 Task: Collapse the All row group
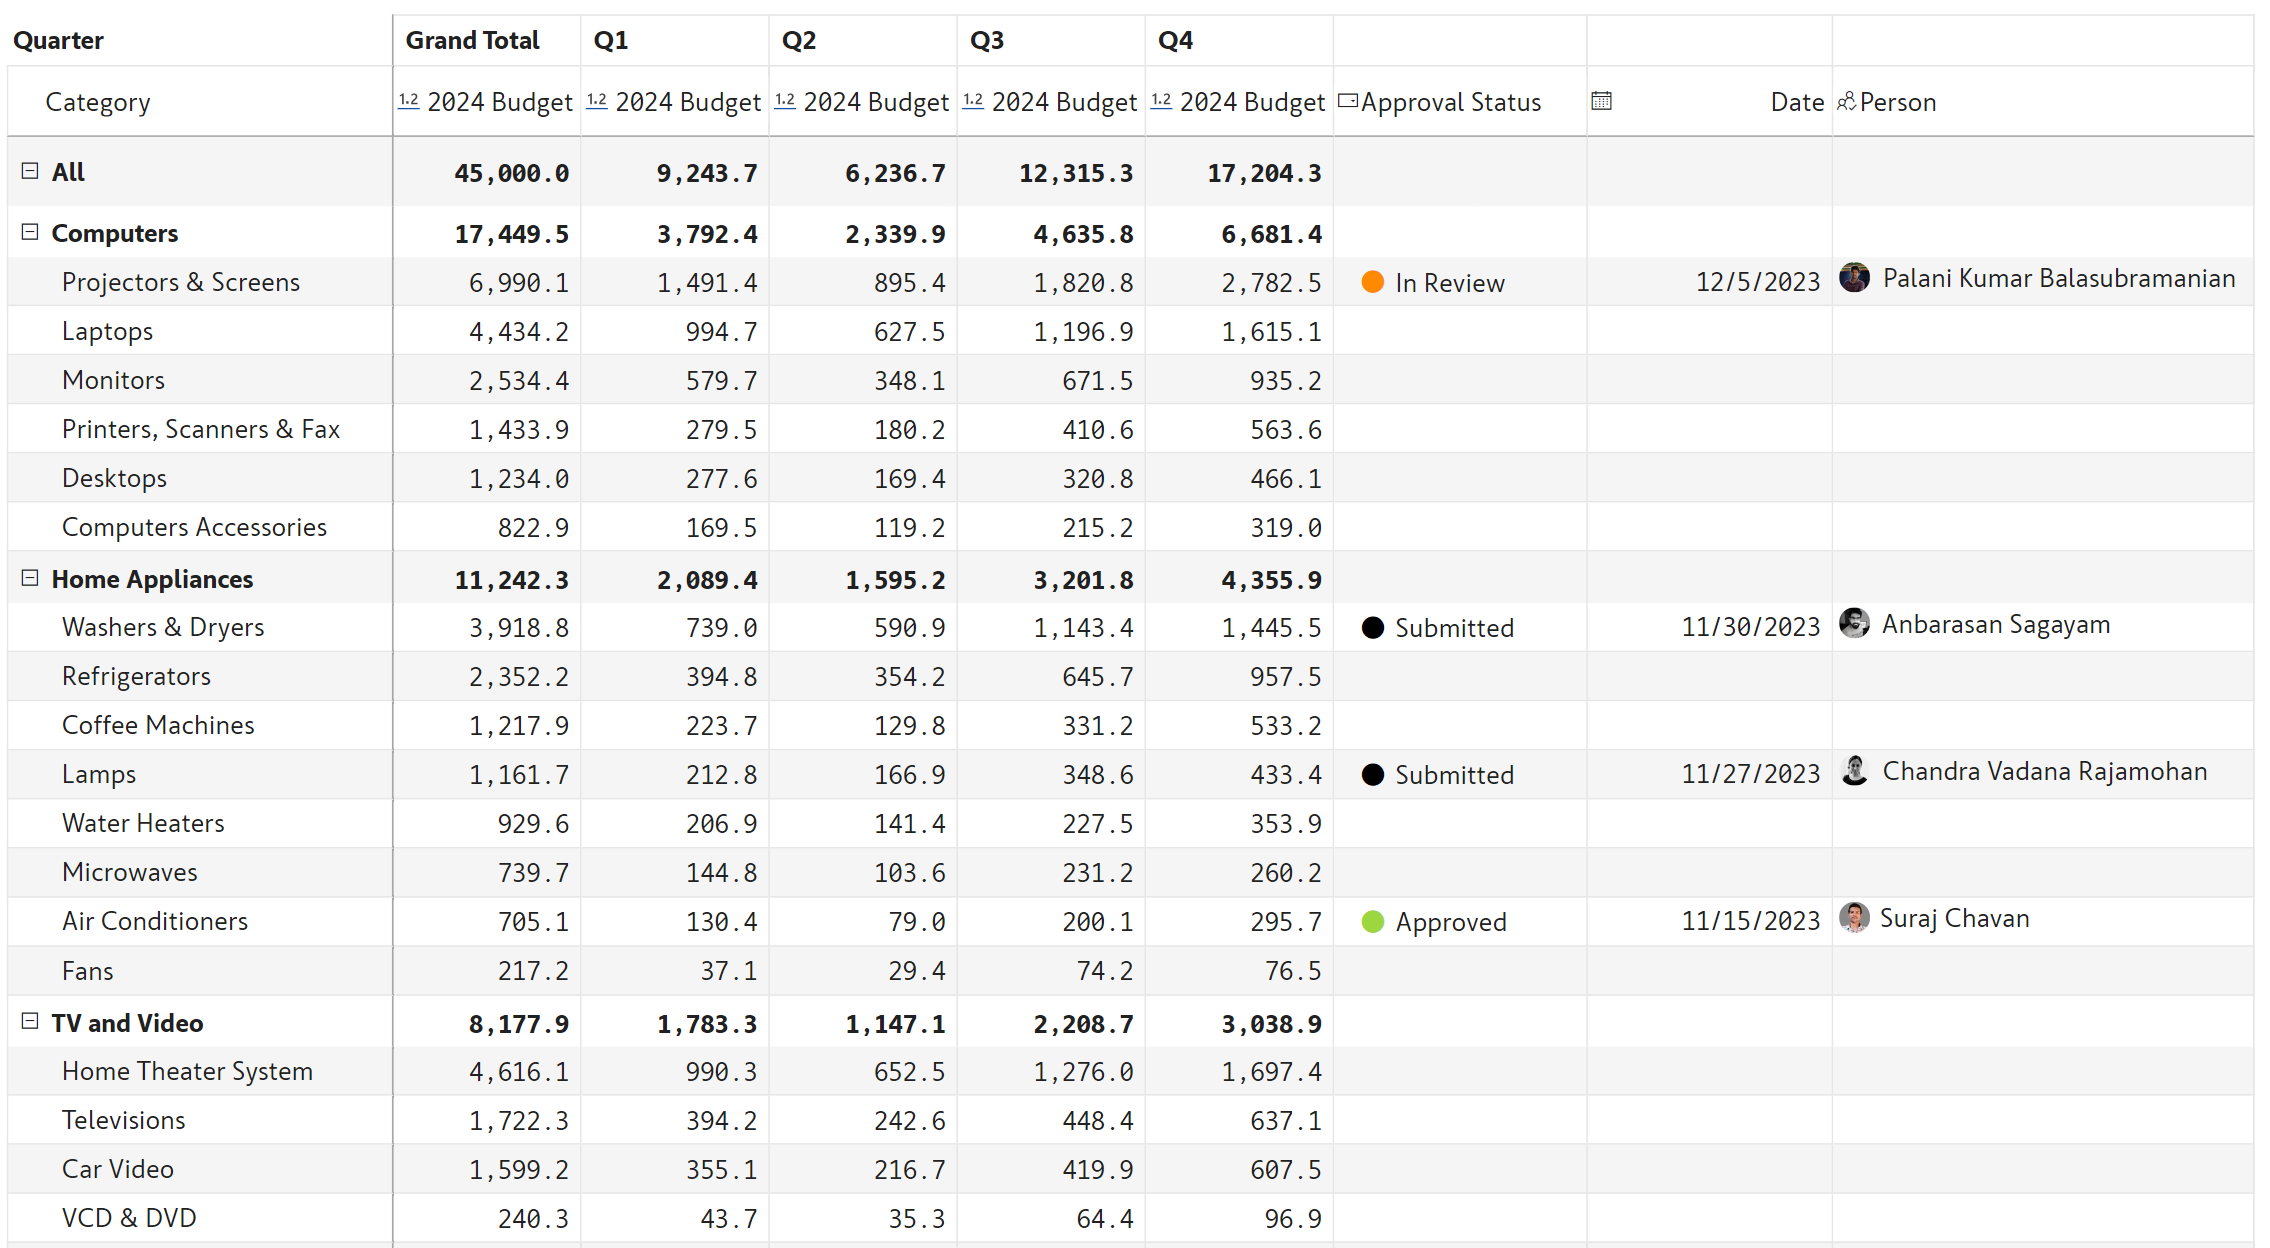pyautogui.click(x=30, y=171)
